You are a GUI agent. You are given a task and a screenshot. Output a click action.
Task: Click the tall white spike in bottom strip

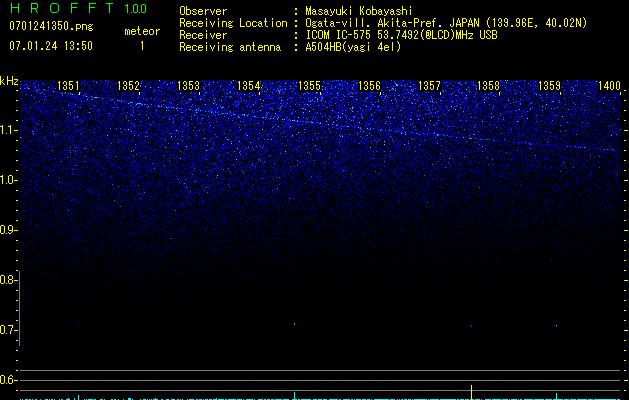[x=471, y=391]
